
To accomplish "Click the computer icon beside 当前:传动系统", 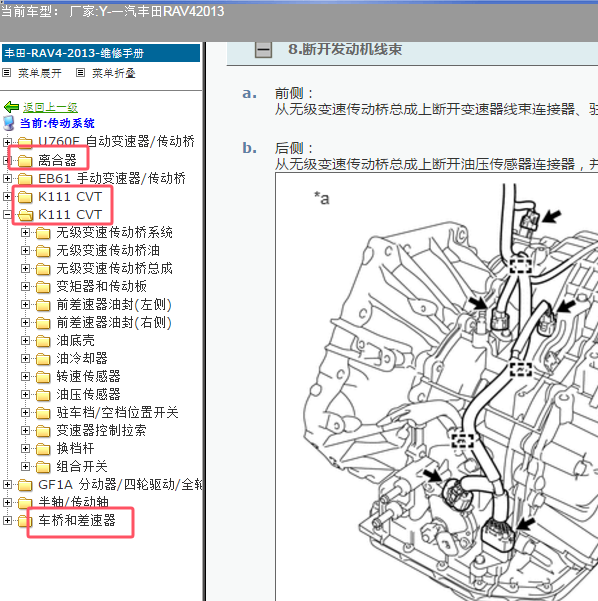I will (8, 123).
